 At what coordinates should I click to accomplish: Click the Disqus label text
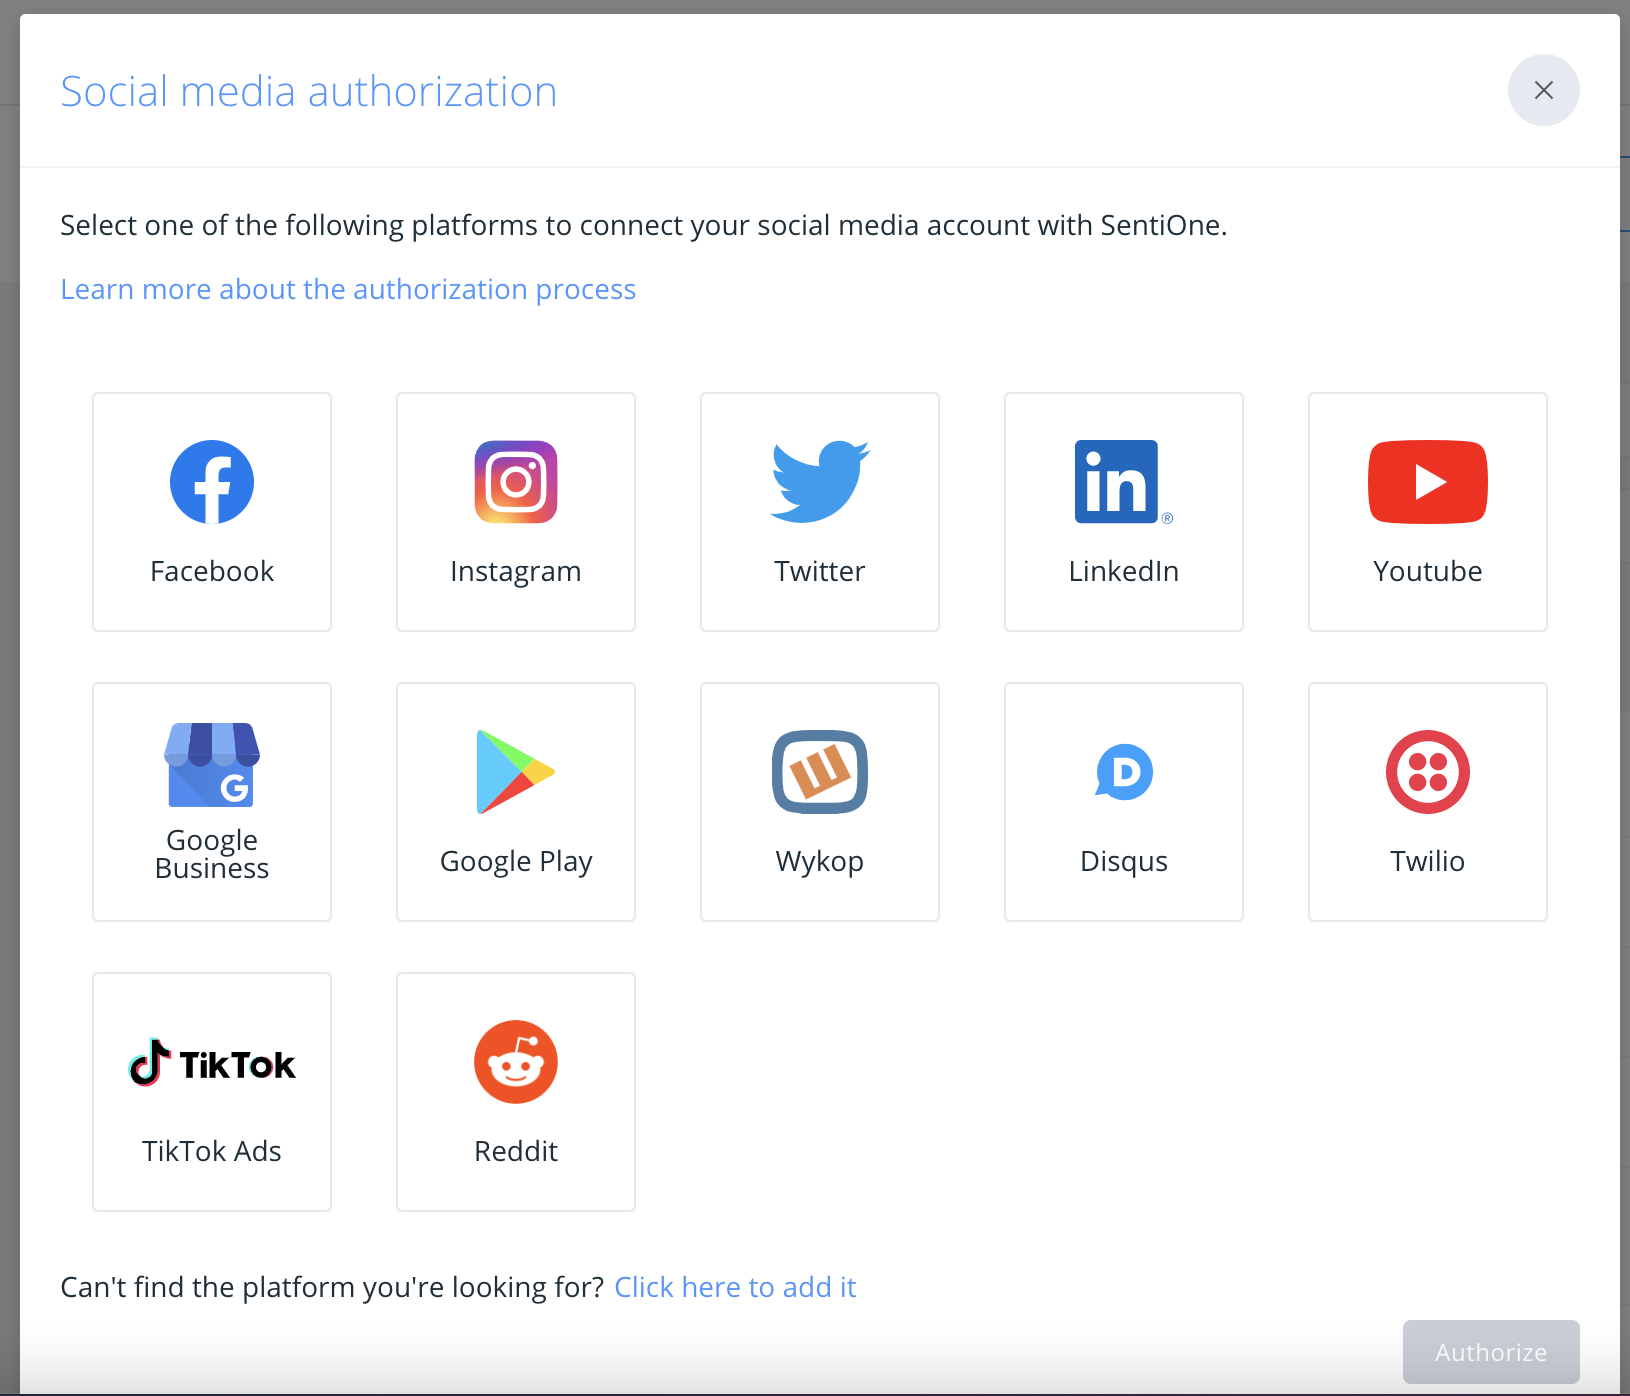click(x=1124, y=862)
